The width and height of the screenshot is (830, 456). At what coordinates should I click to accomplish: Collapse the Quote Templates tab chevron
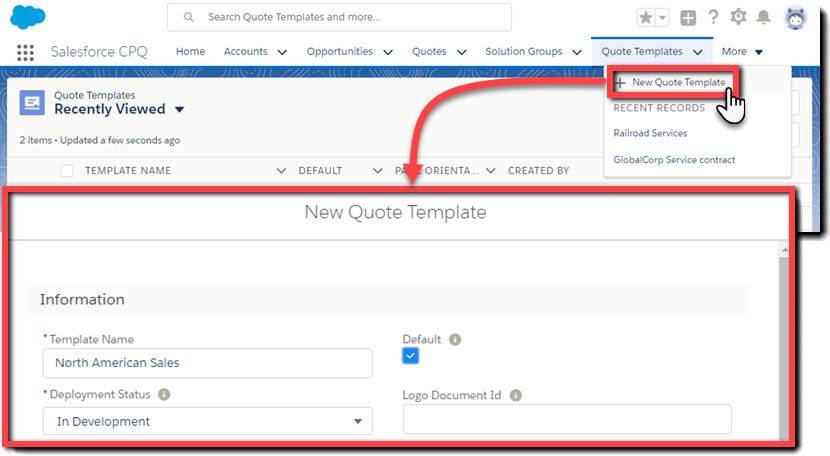click(x=698, y=52)
